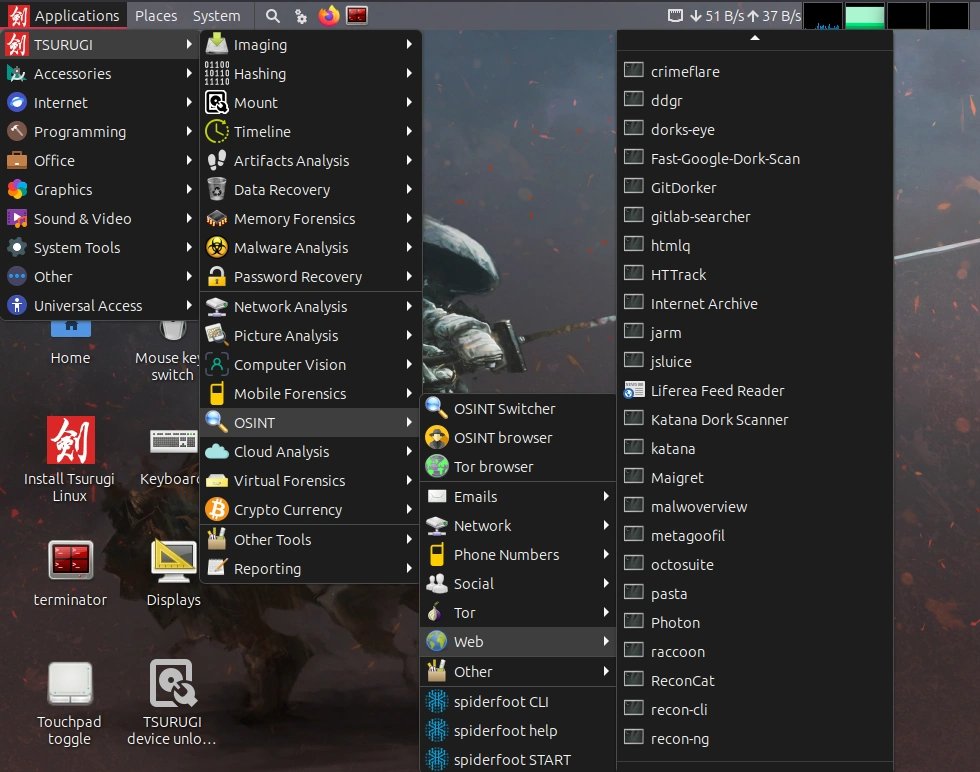Image resolution: width=980 pixels, height=772 pixels.
Task: Open TSURUGI device unlock desktop icon
Action: point(172,703)
